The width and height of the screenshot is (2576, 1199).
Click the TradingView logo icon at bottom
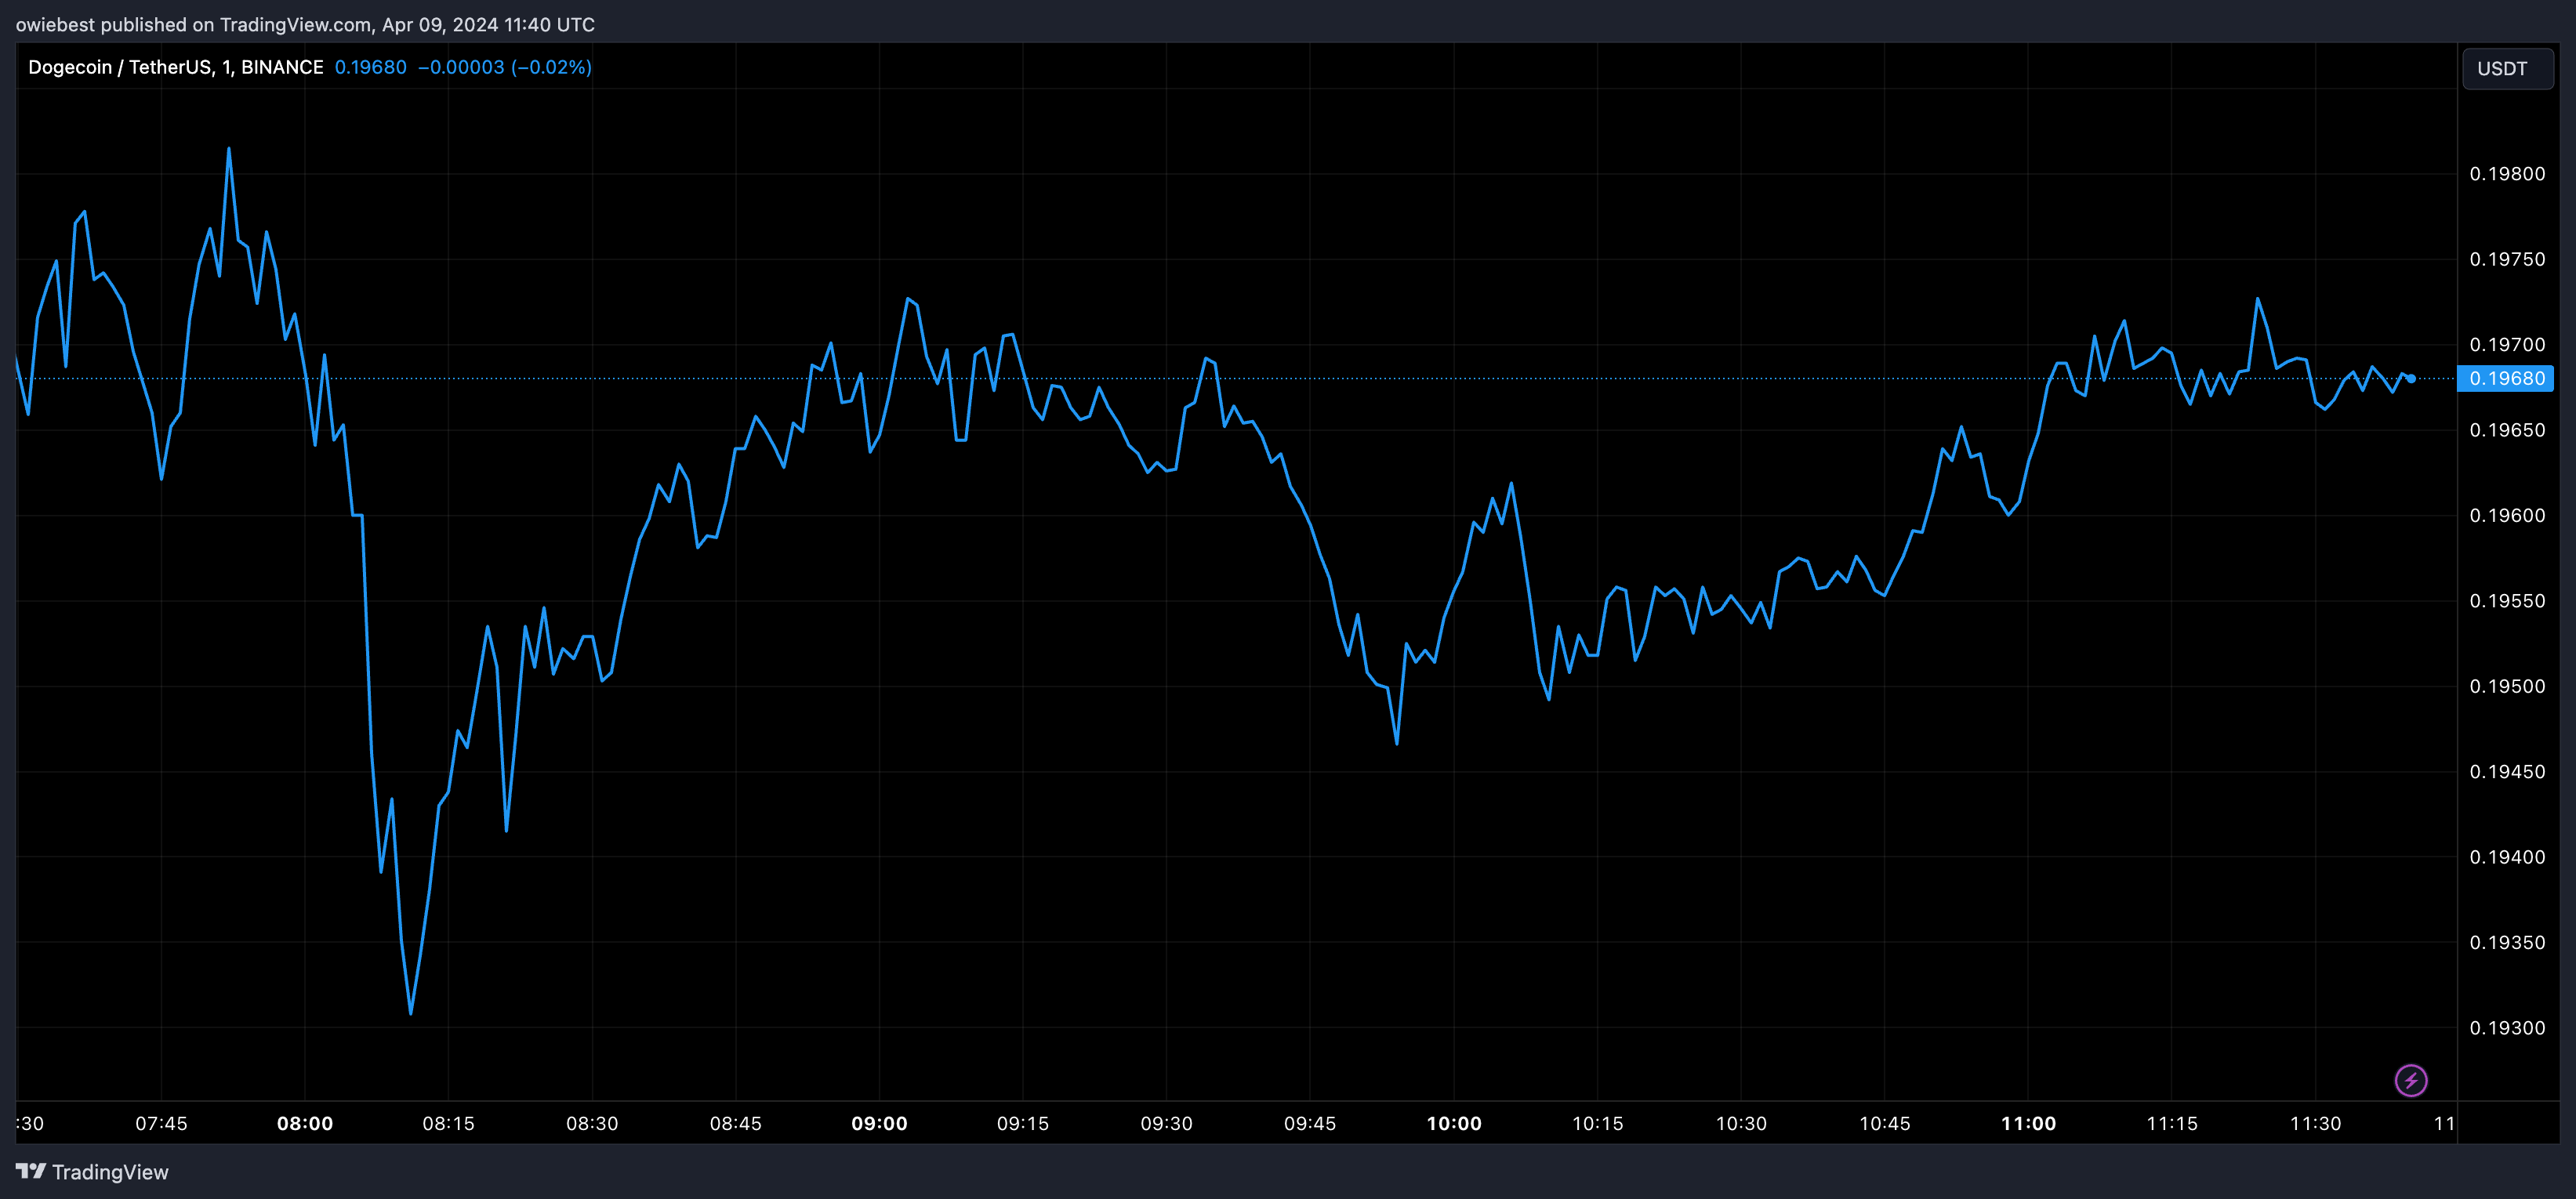[31, 1171]
